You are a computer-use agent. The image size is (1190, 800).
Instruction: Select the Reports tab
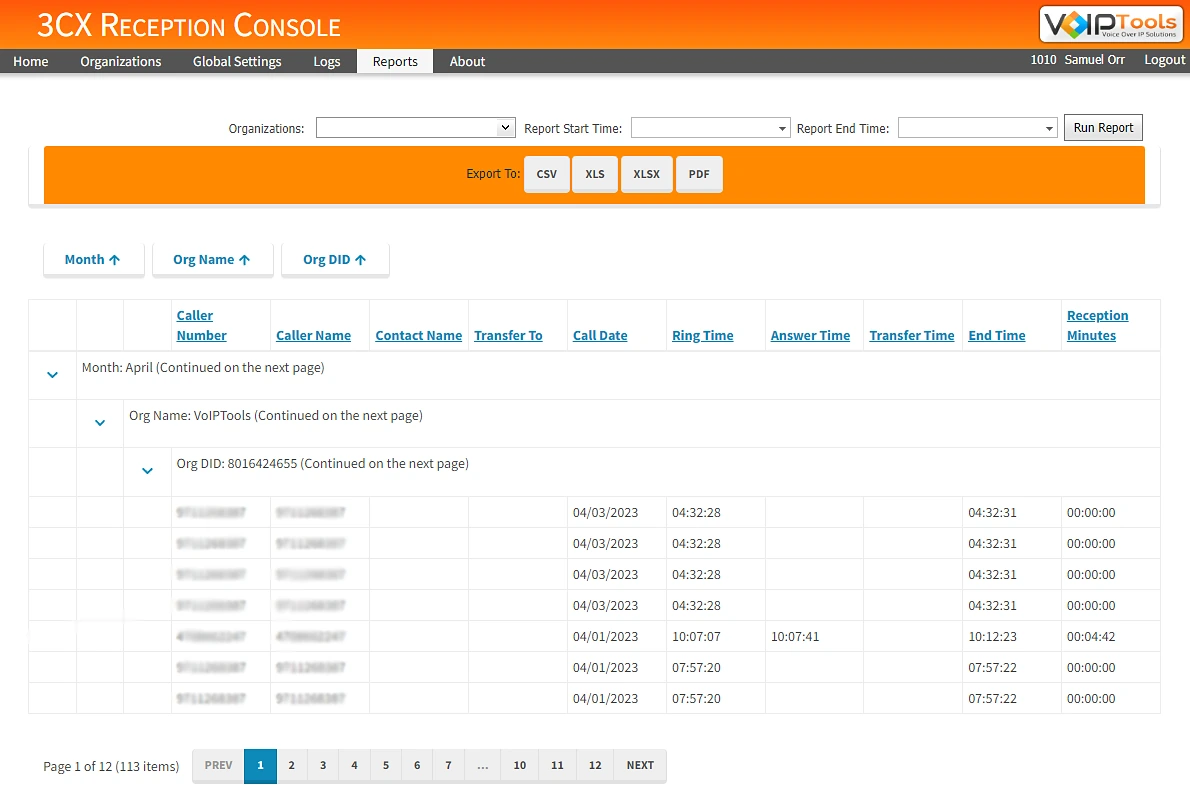[395, 61]
